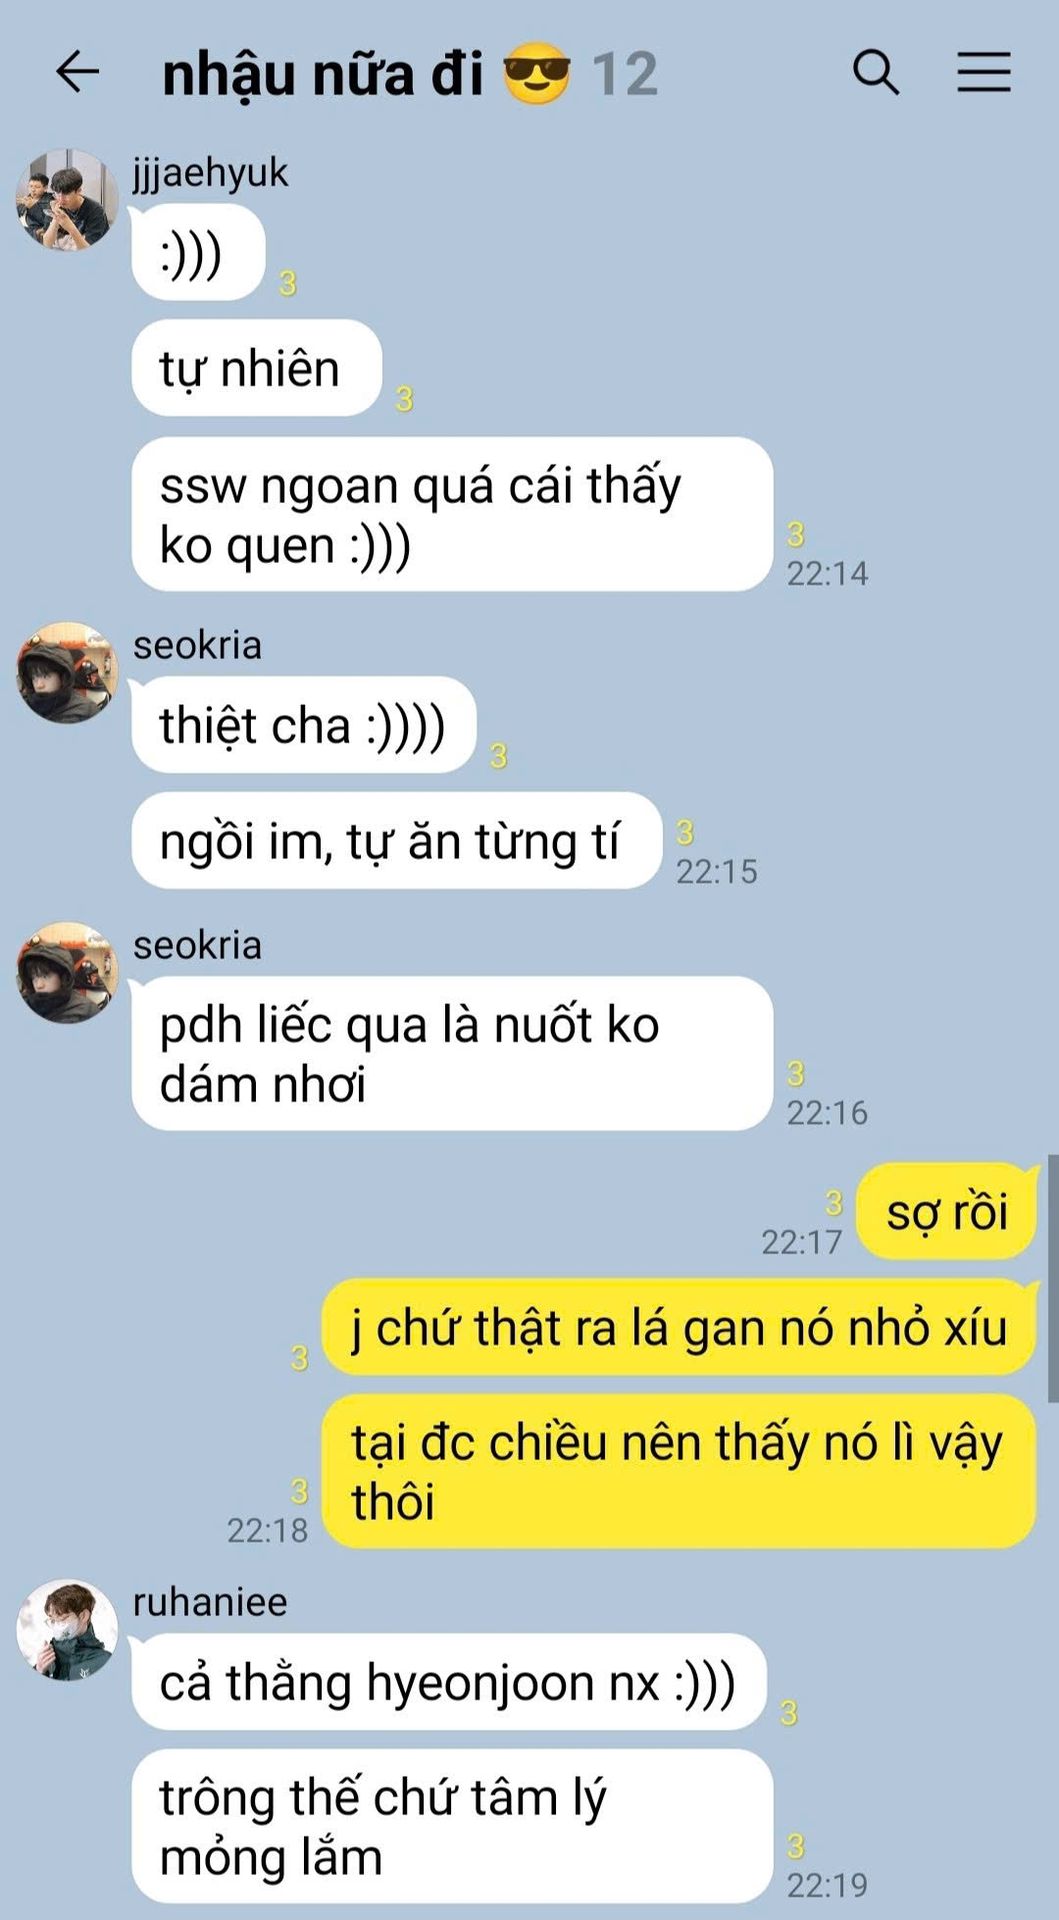
Task: Select the 'thiệt cha :))))' message
Action: [304, 725]
